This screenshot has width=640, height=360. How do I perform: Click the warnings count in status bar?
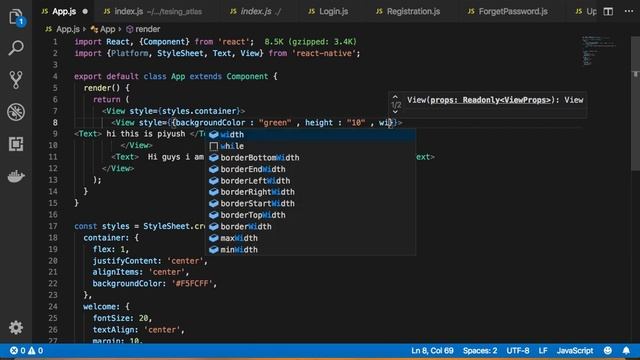pyautogui.click(x=36, y=350)
